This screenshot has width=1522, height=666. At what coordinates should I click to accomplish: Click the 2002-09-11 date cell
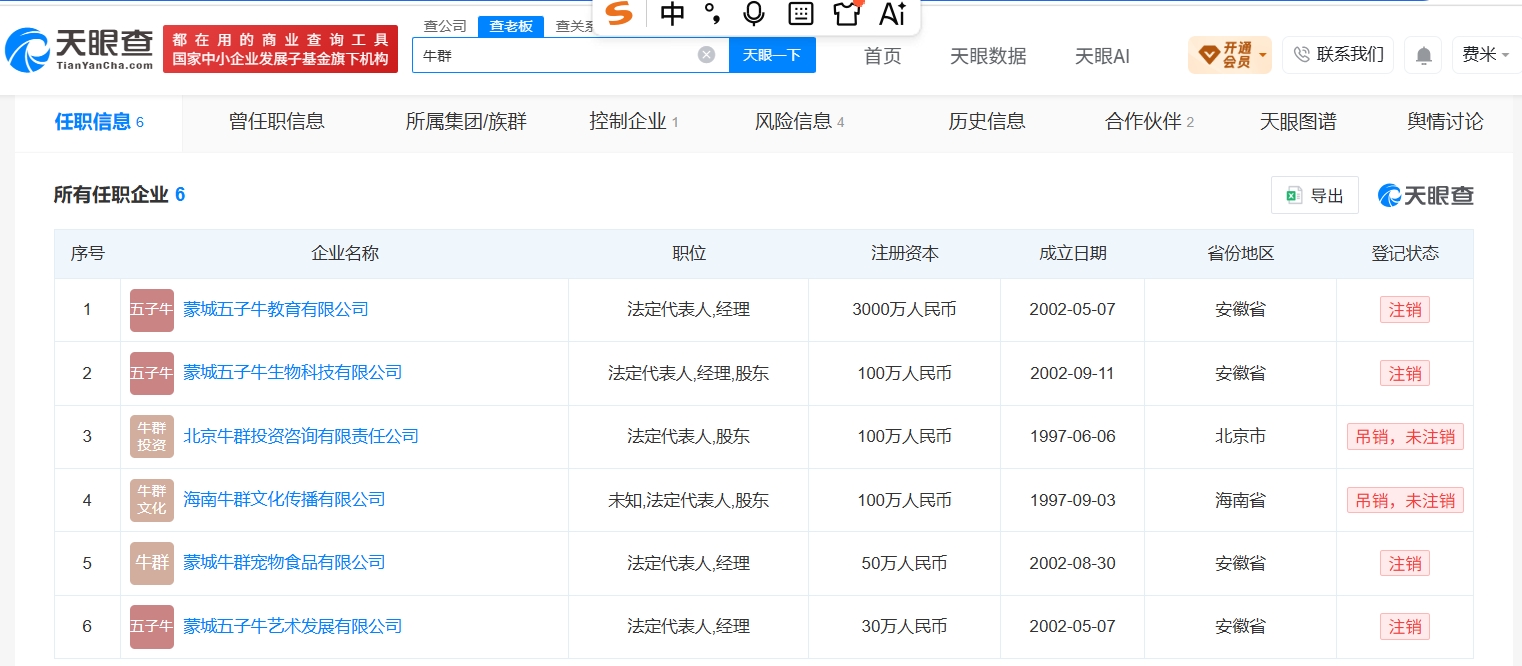click(1072, 373)
